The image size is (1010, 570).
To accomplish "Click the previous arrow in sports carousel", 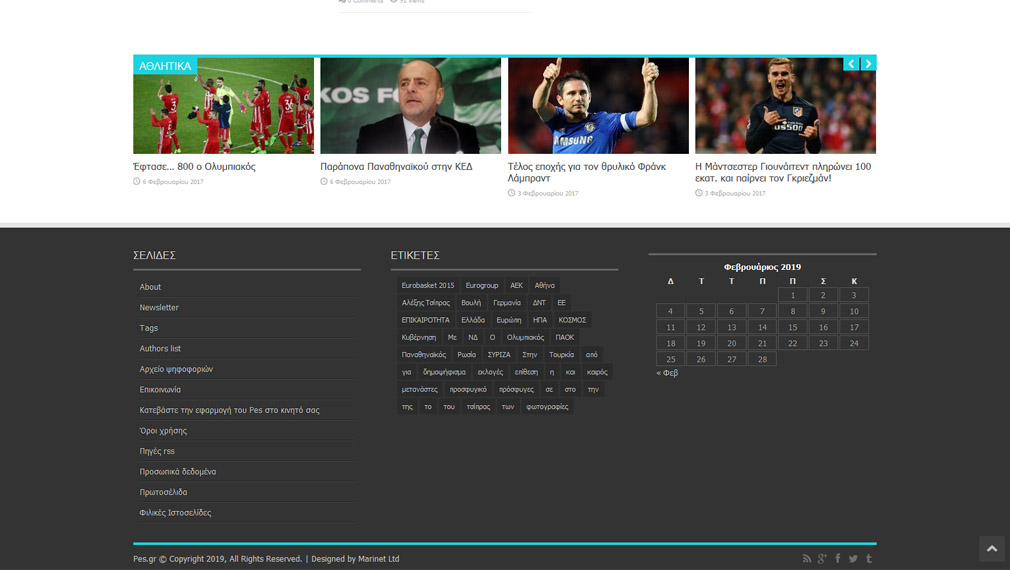I will (x=851, y=63).
